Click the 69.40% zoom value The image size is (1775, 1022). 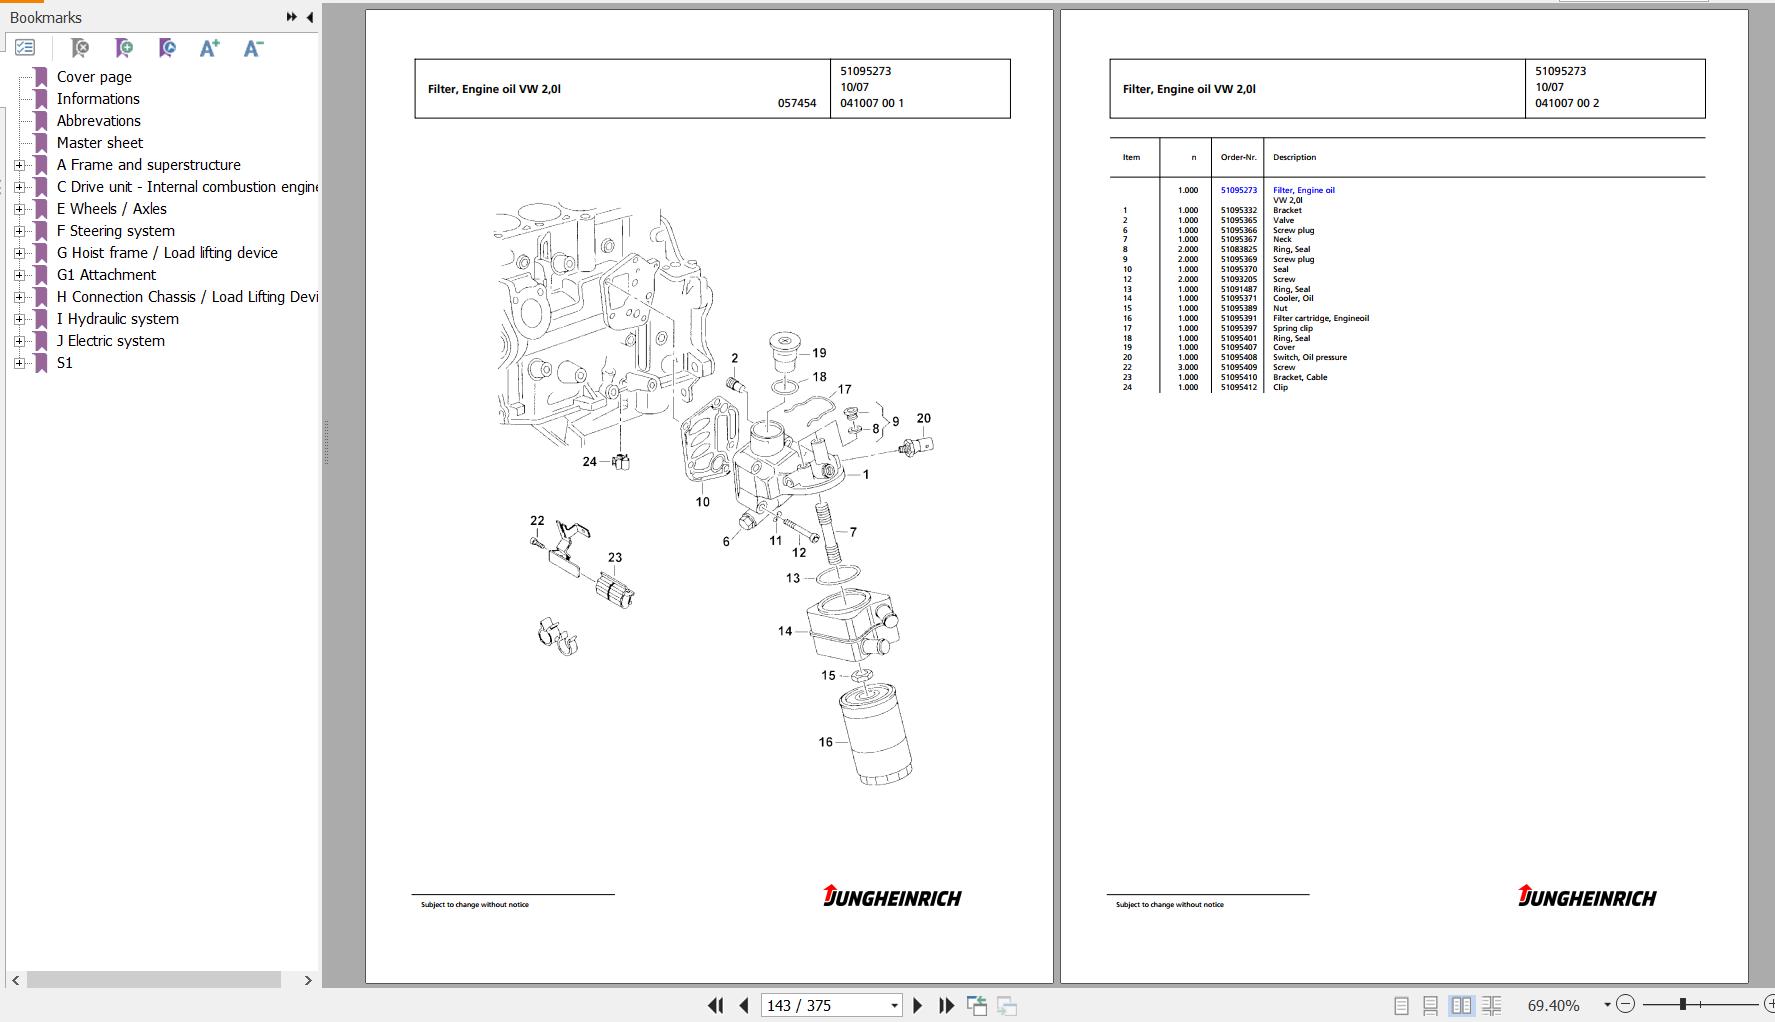pyautogui.click(x=1554, y=1005)
